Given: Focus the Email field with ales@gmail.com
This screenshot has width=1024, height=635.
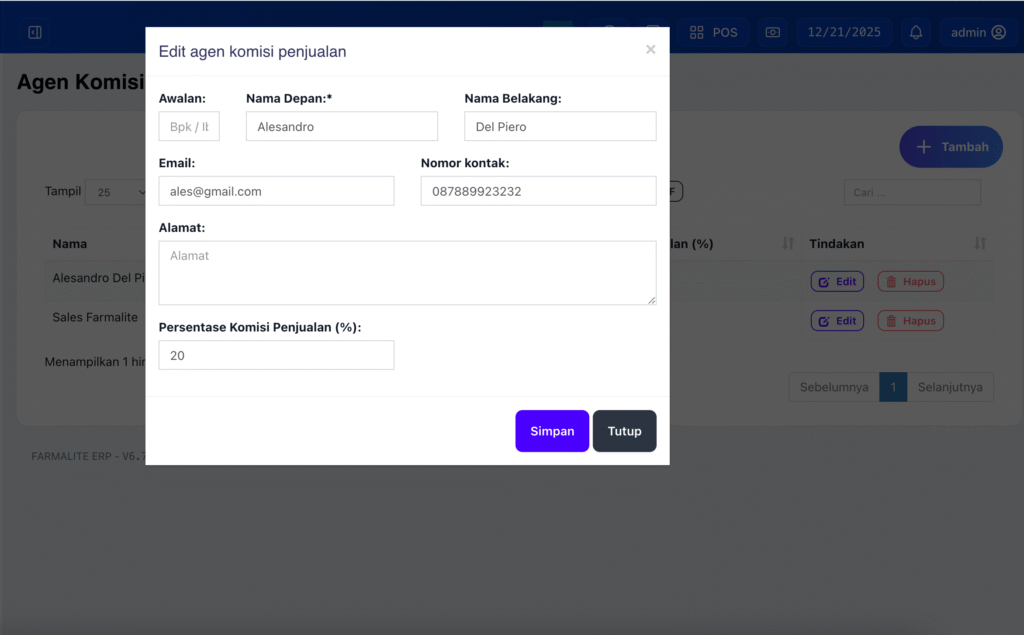Looking at the screenshot, I should coord(276,191).
